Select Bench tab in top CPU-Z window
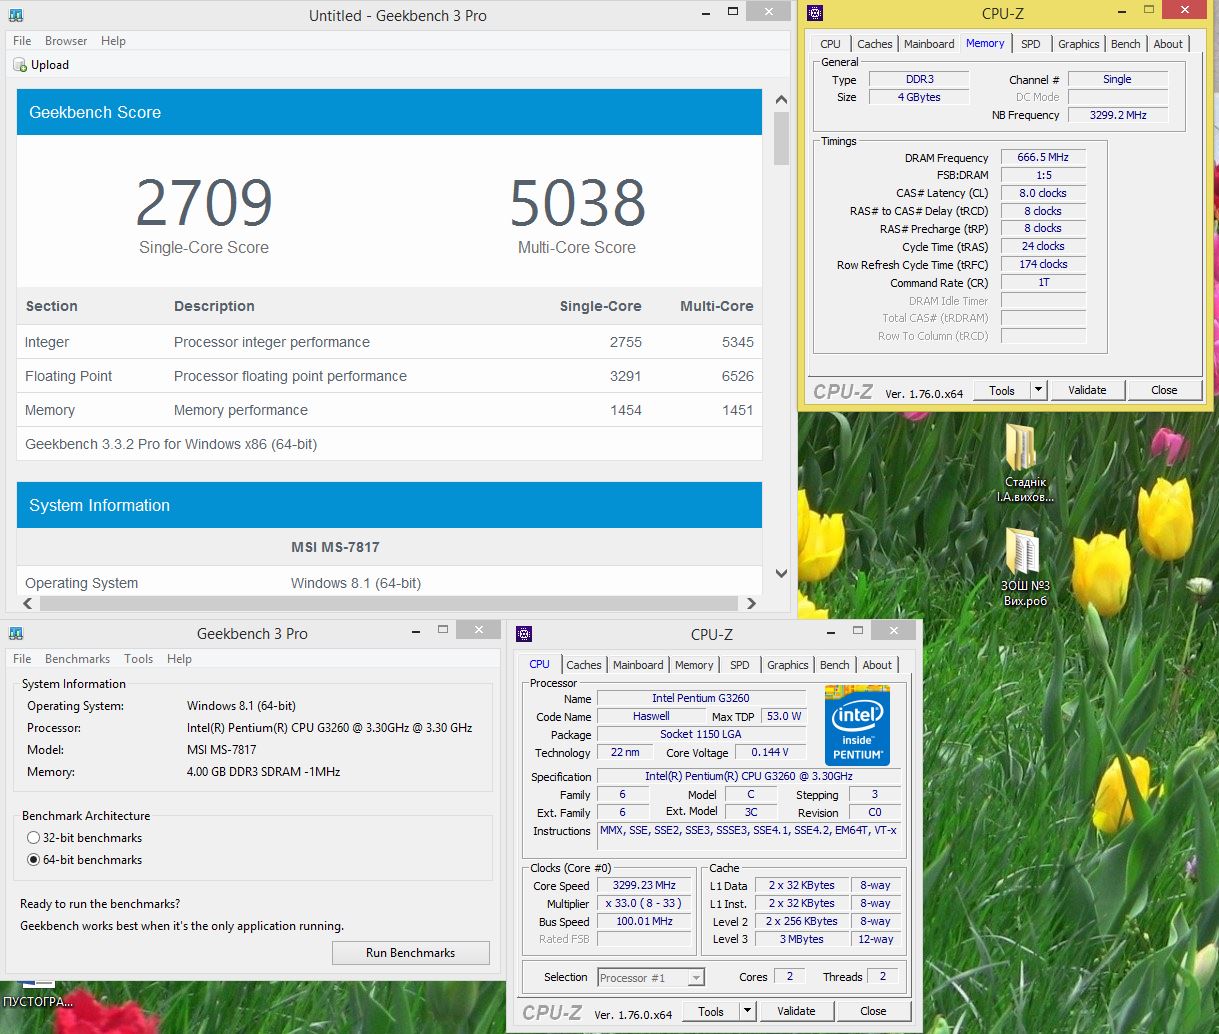The image size is (1219, 1034). (1126, 44)
